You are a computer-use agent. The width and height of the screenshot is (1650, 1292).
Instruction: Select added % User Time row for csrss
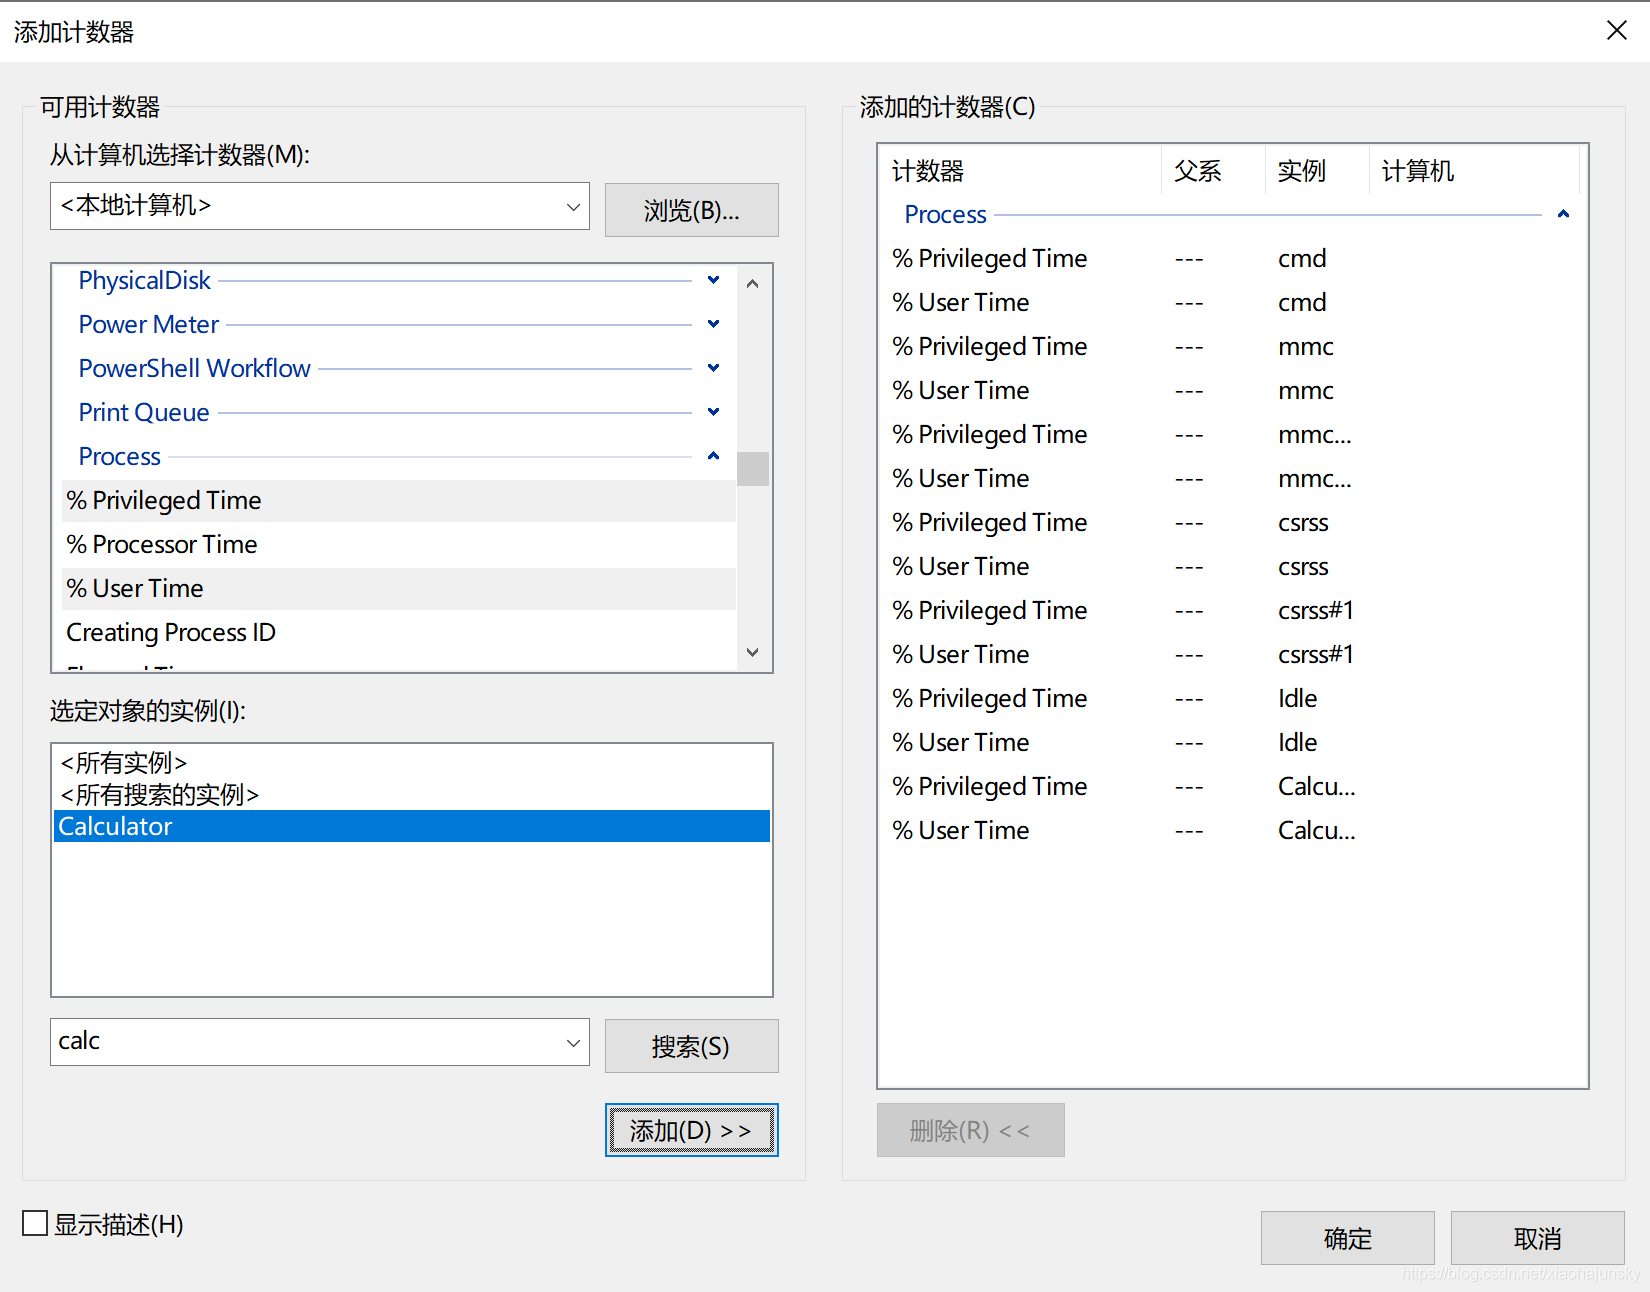pyautogui.click(x=1232, y=566)
